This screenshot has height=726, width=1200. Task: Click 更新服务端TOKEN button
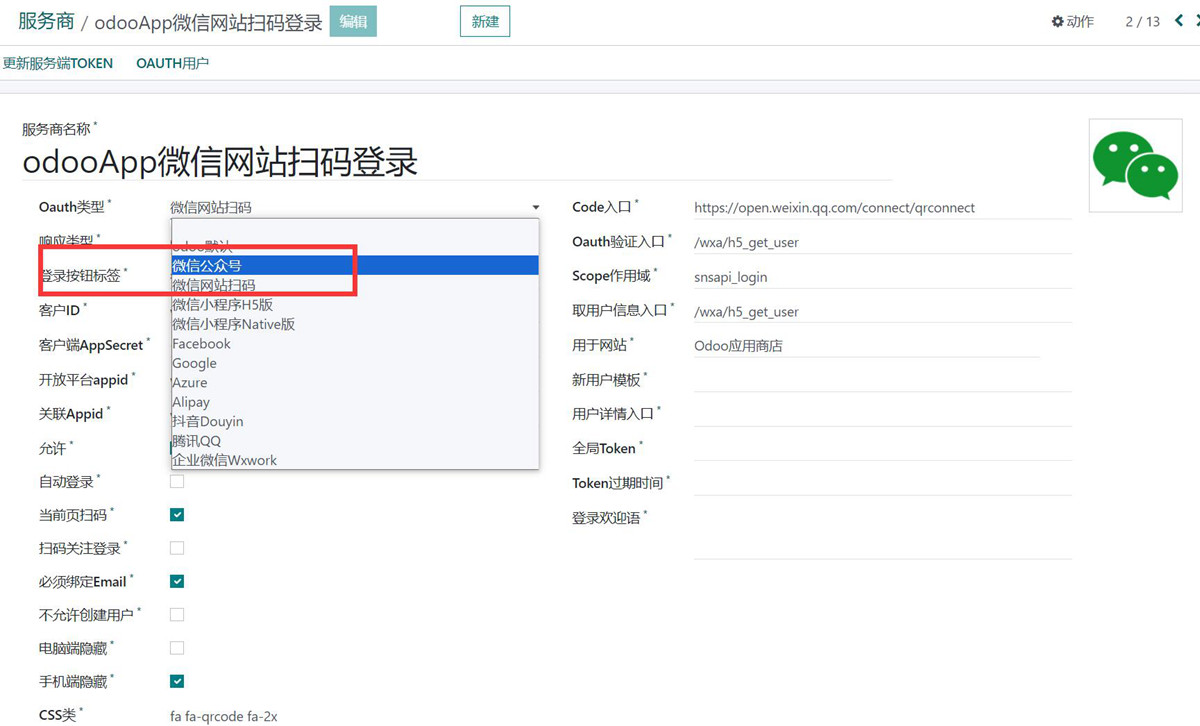58,63
